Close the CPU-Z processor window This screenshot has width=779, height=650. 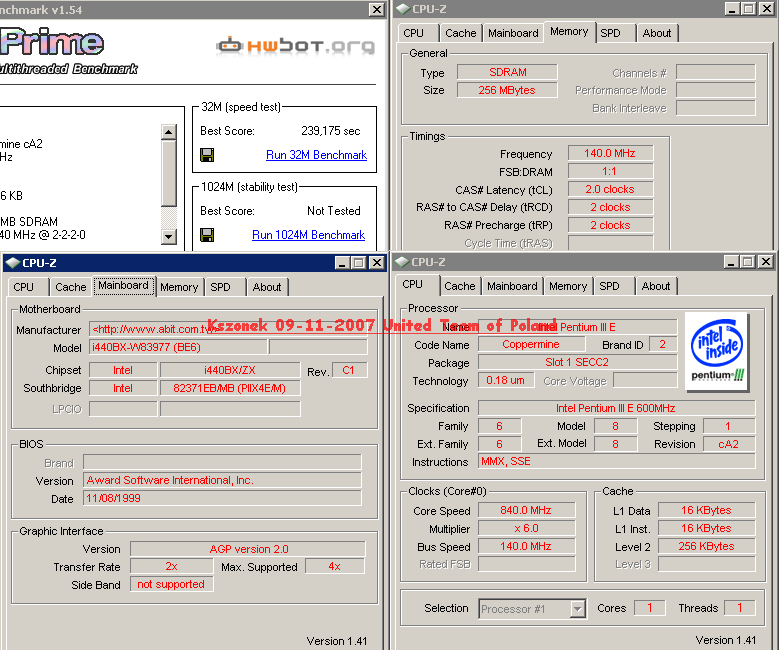point(766,262)
